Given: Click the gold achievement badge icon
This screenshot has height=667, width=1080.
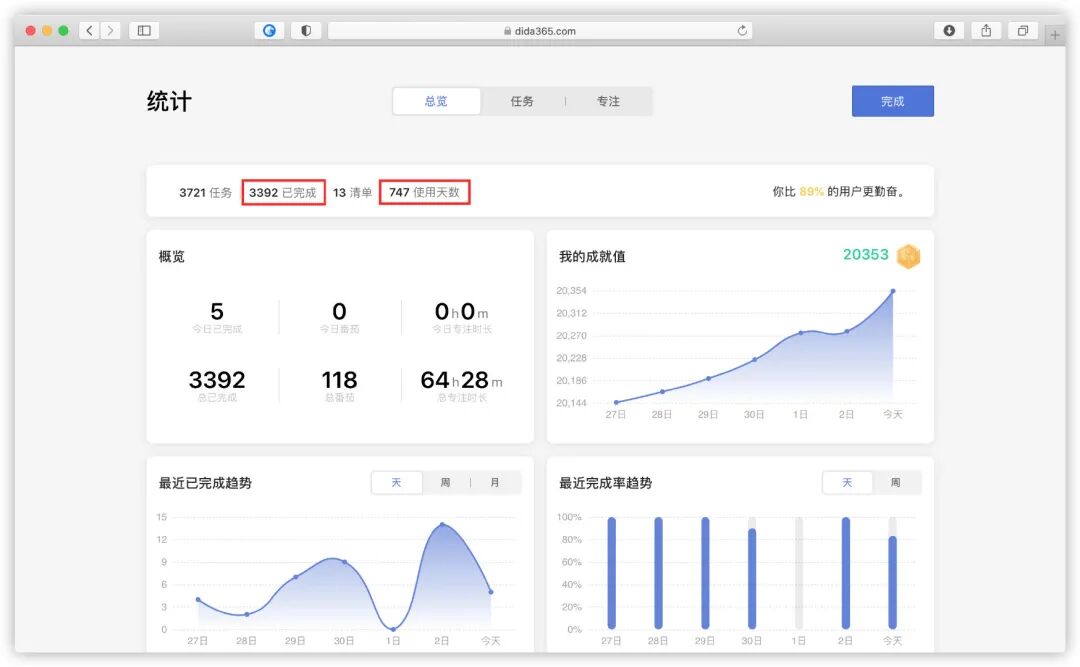Looking at the screenshot, I should pos(908,256).
